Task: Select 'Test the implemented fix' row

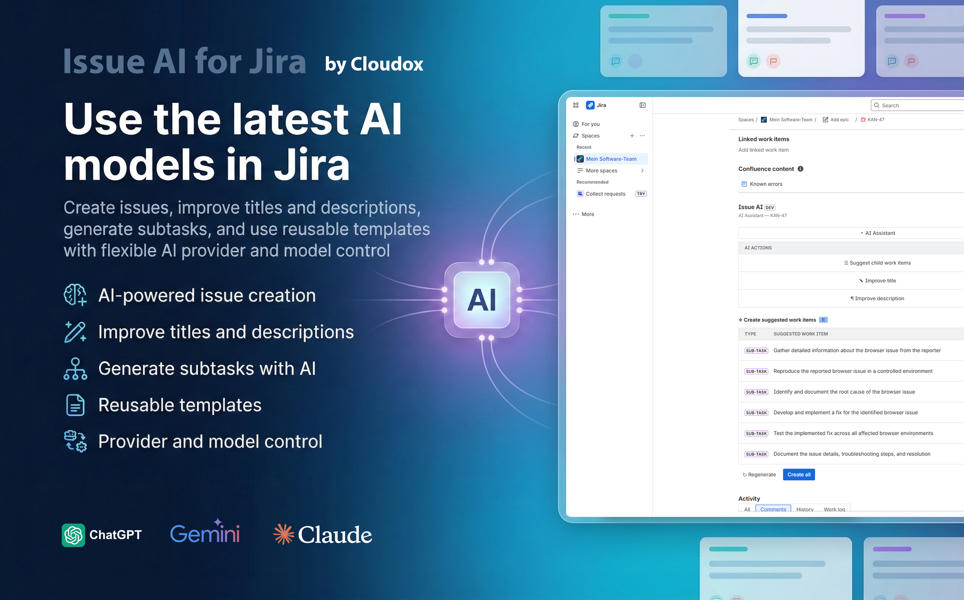Action: [x=851, y=433]
